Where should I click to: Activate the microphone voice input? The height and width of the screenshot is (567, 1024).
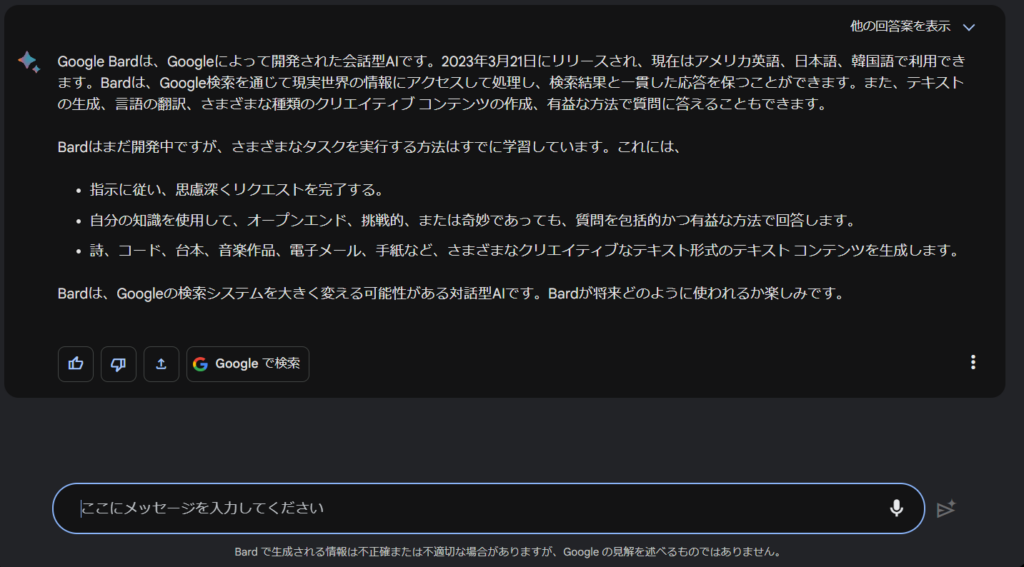(897, 508)
